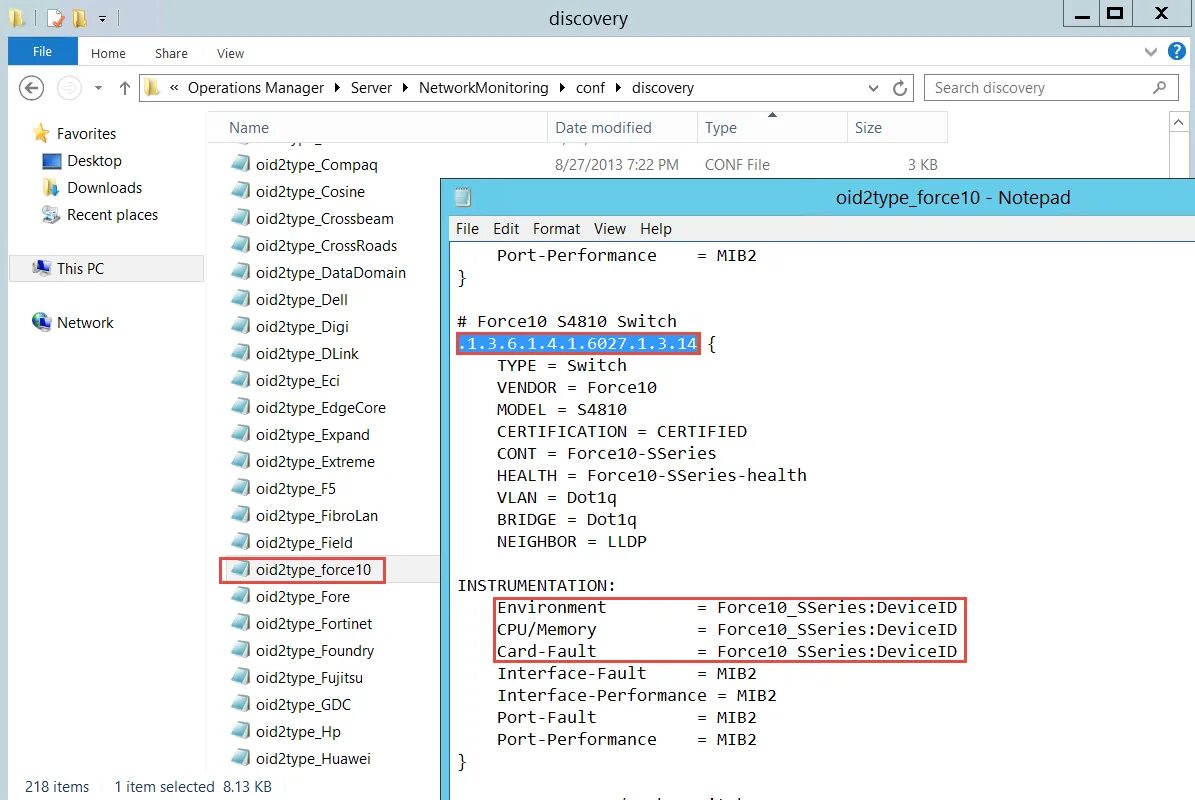This screenshot has height=800, width=1195.
Task: Click the Forward navigation arrow
Action: click(x=69, y=88)
